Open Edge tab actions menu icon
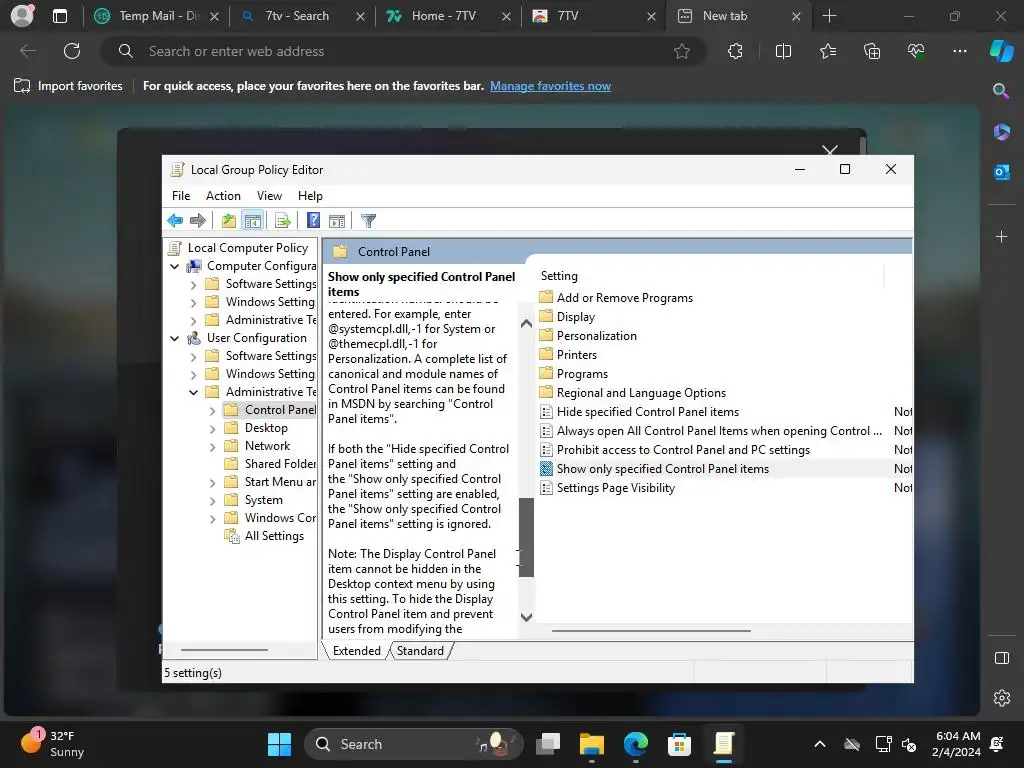Viewport: 1024px width, 768px height. tap(59, 16)
